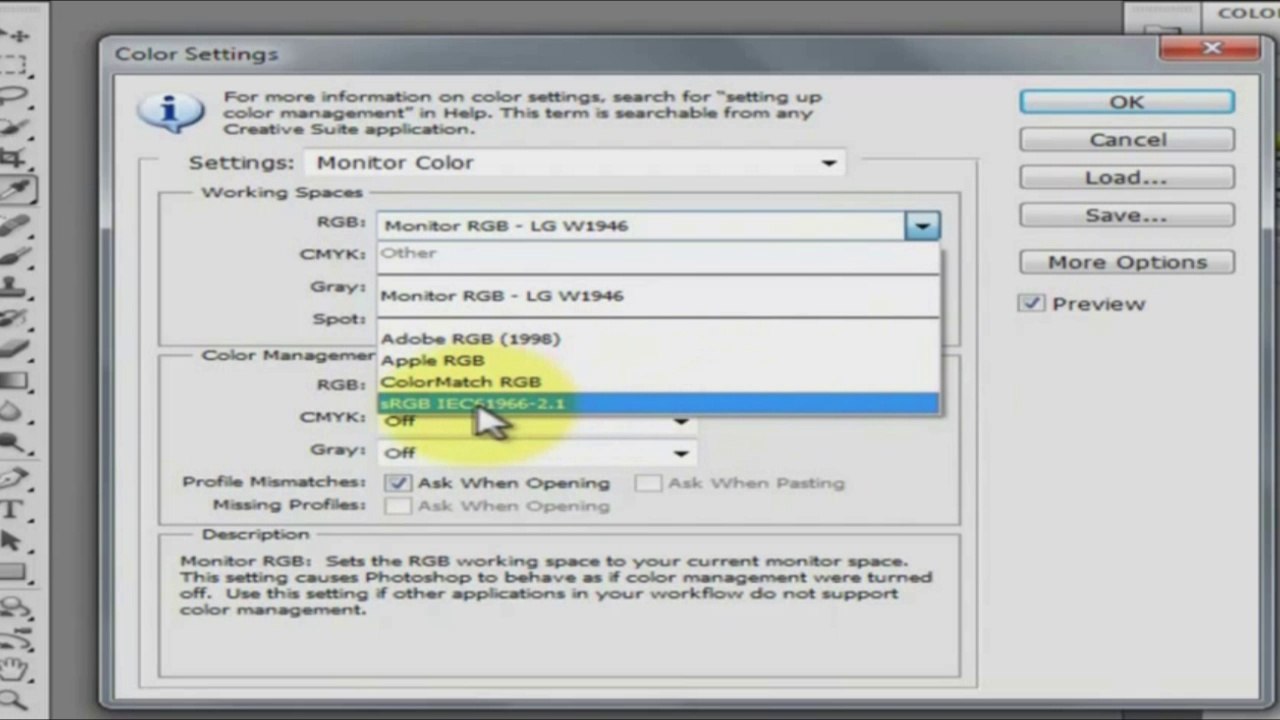
Task: Click the Missing Profiles label
Action: (289, 505)
